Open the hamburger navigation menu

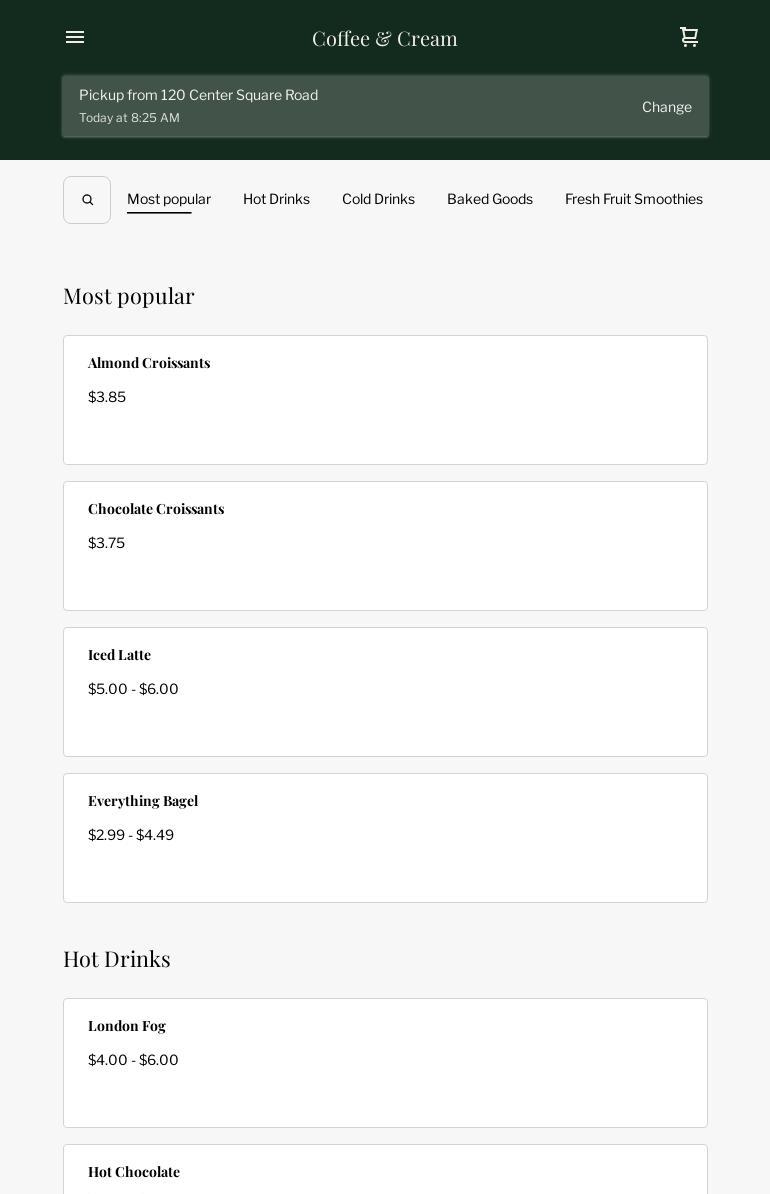coord(75,38)
